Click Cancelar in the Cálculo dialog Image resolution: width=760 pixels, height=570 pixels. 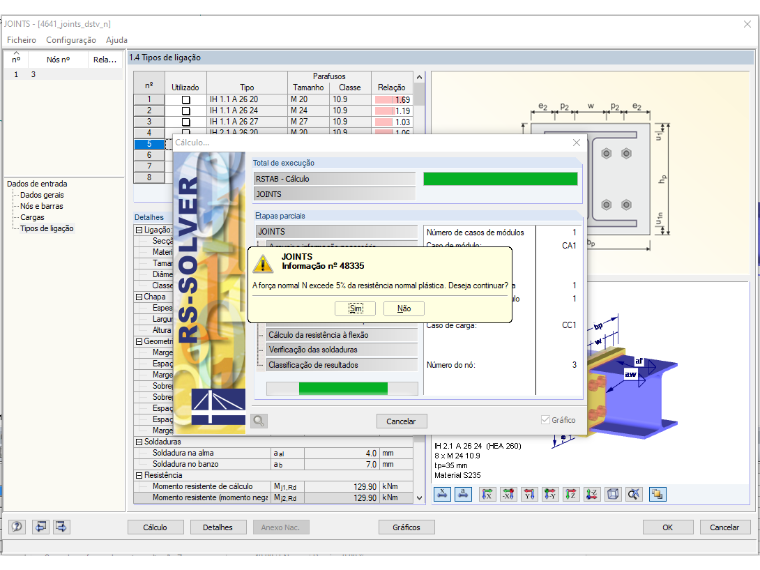click(401, 421)
